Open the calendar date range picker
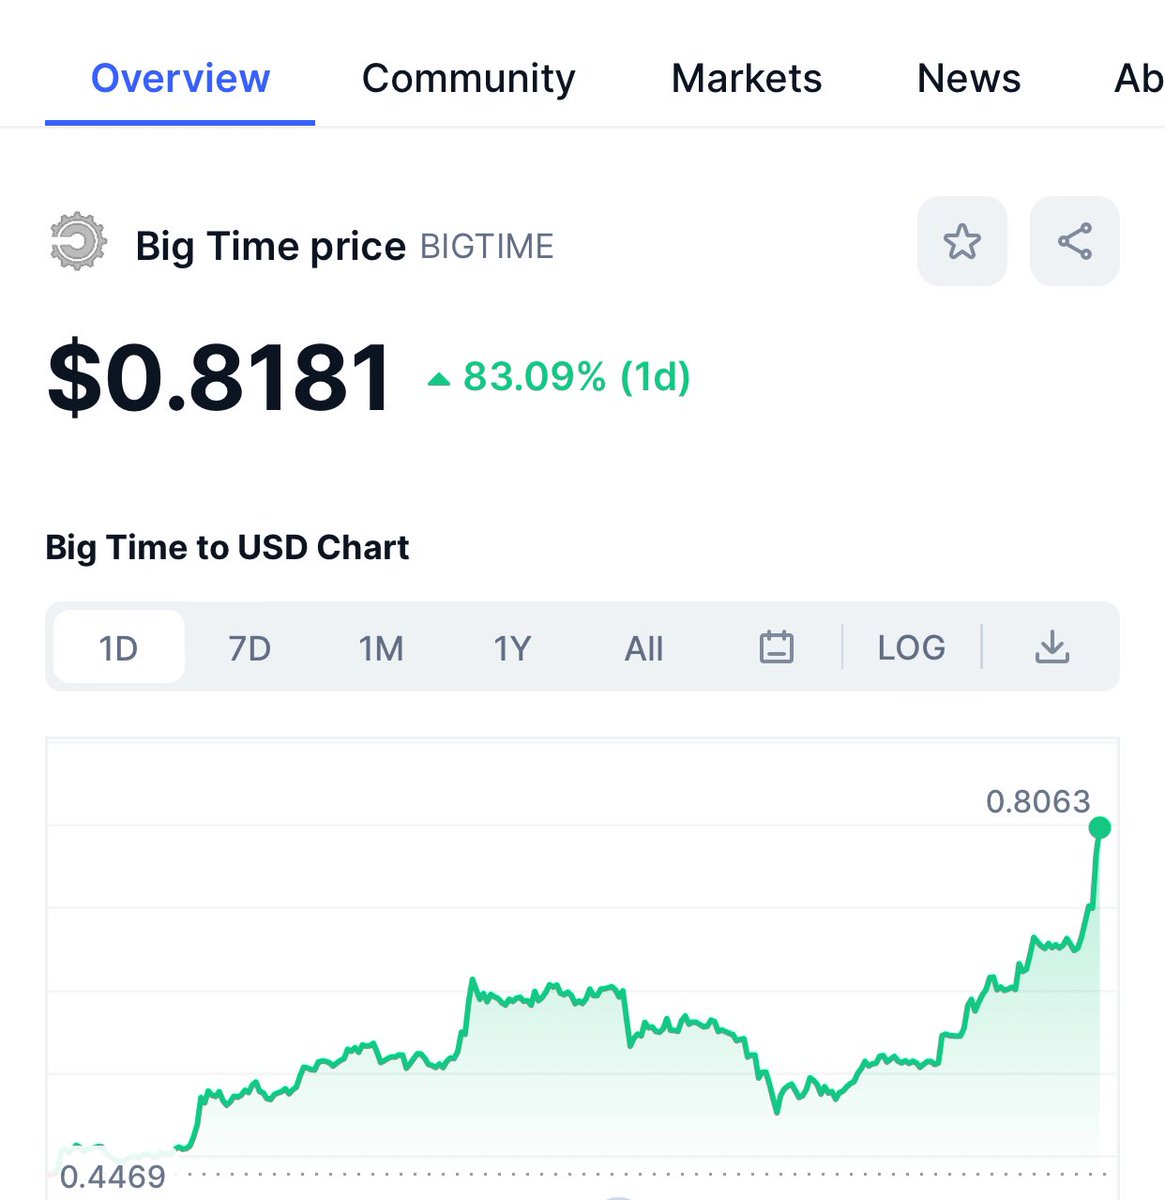The height and width of the screenshot is (1200, 1165). [776, 647]
